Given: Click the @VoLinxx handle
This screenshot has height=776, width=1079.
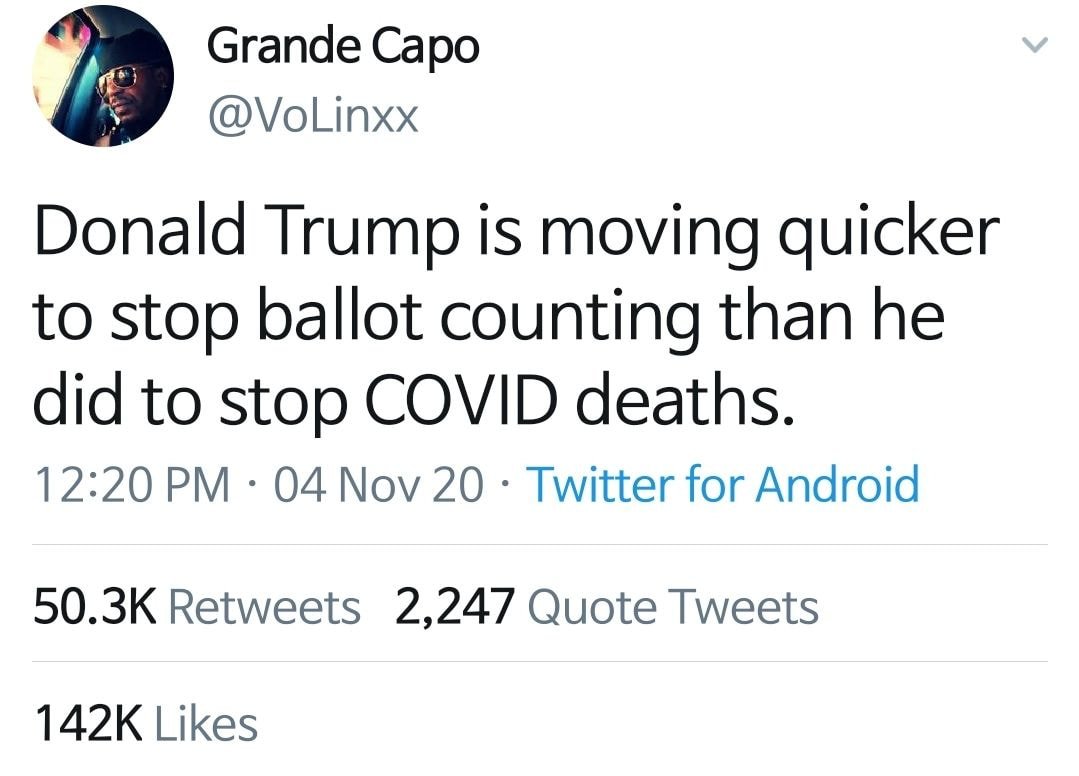Looking at the screenshot, I should tap(312, 117).
